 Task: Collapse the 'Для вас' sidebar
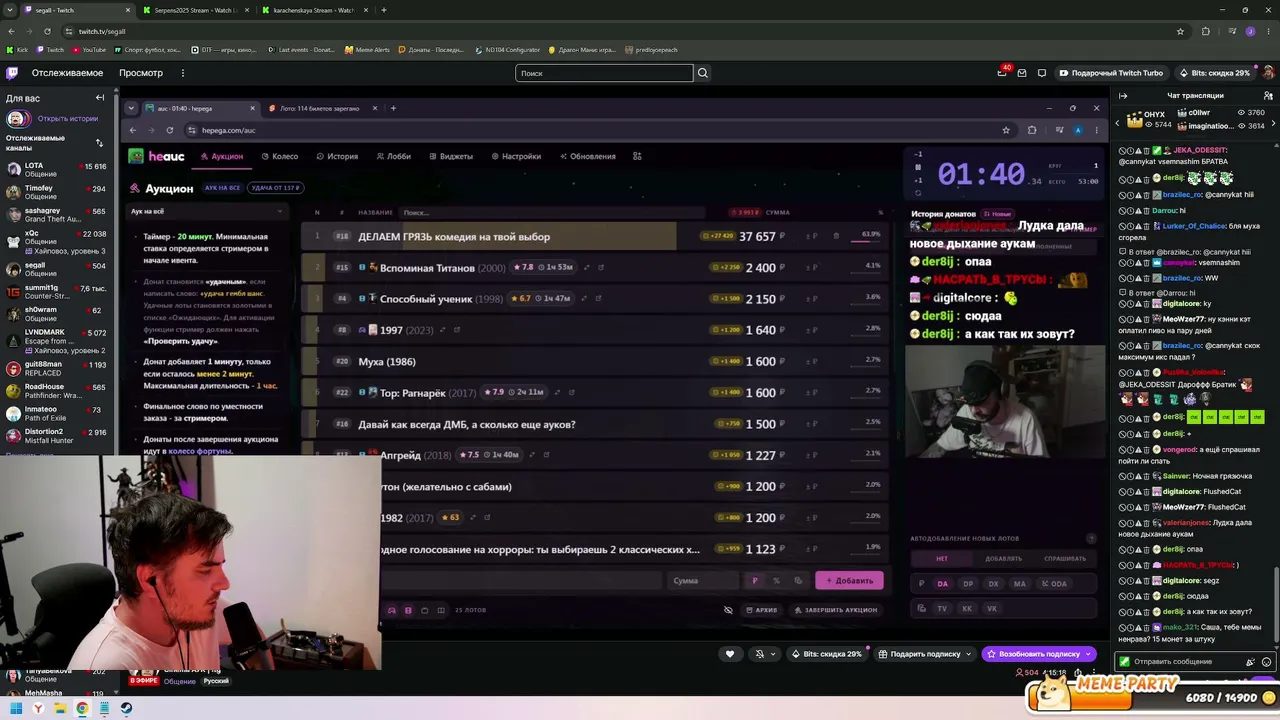100,98
